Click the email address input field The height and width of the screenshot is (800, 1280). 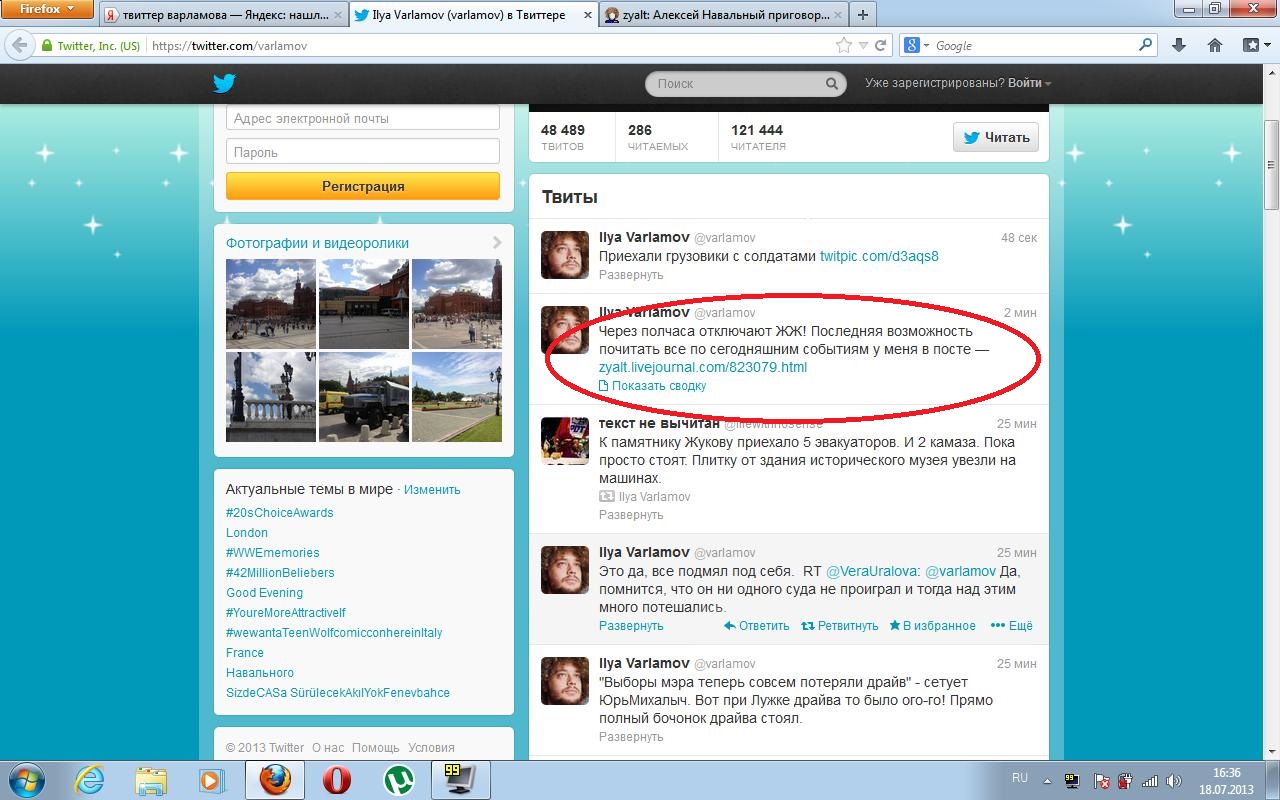(x=363, y=118)
